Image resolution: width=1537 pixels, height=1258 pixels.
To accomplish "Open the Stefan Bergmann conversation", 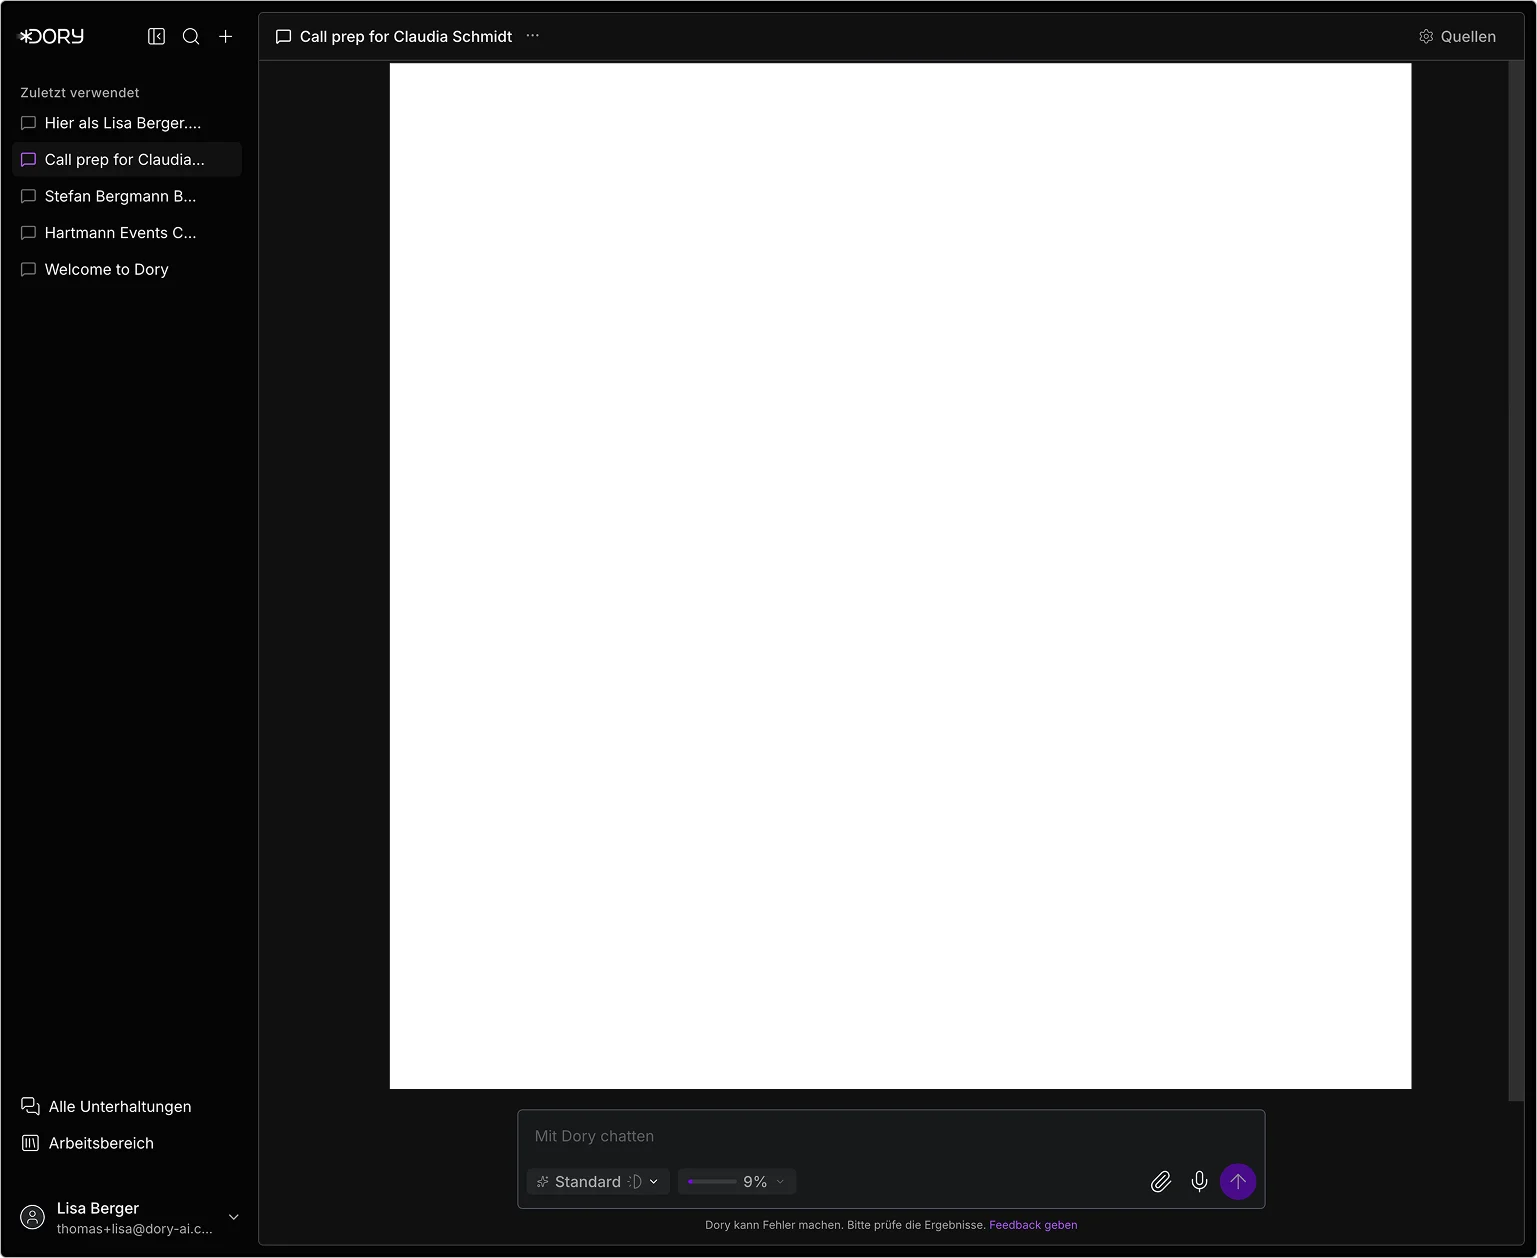I will click(x=120, y=196).
